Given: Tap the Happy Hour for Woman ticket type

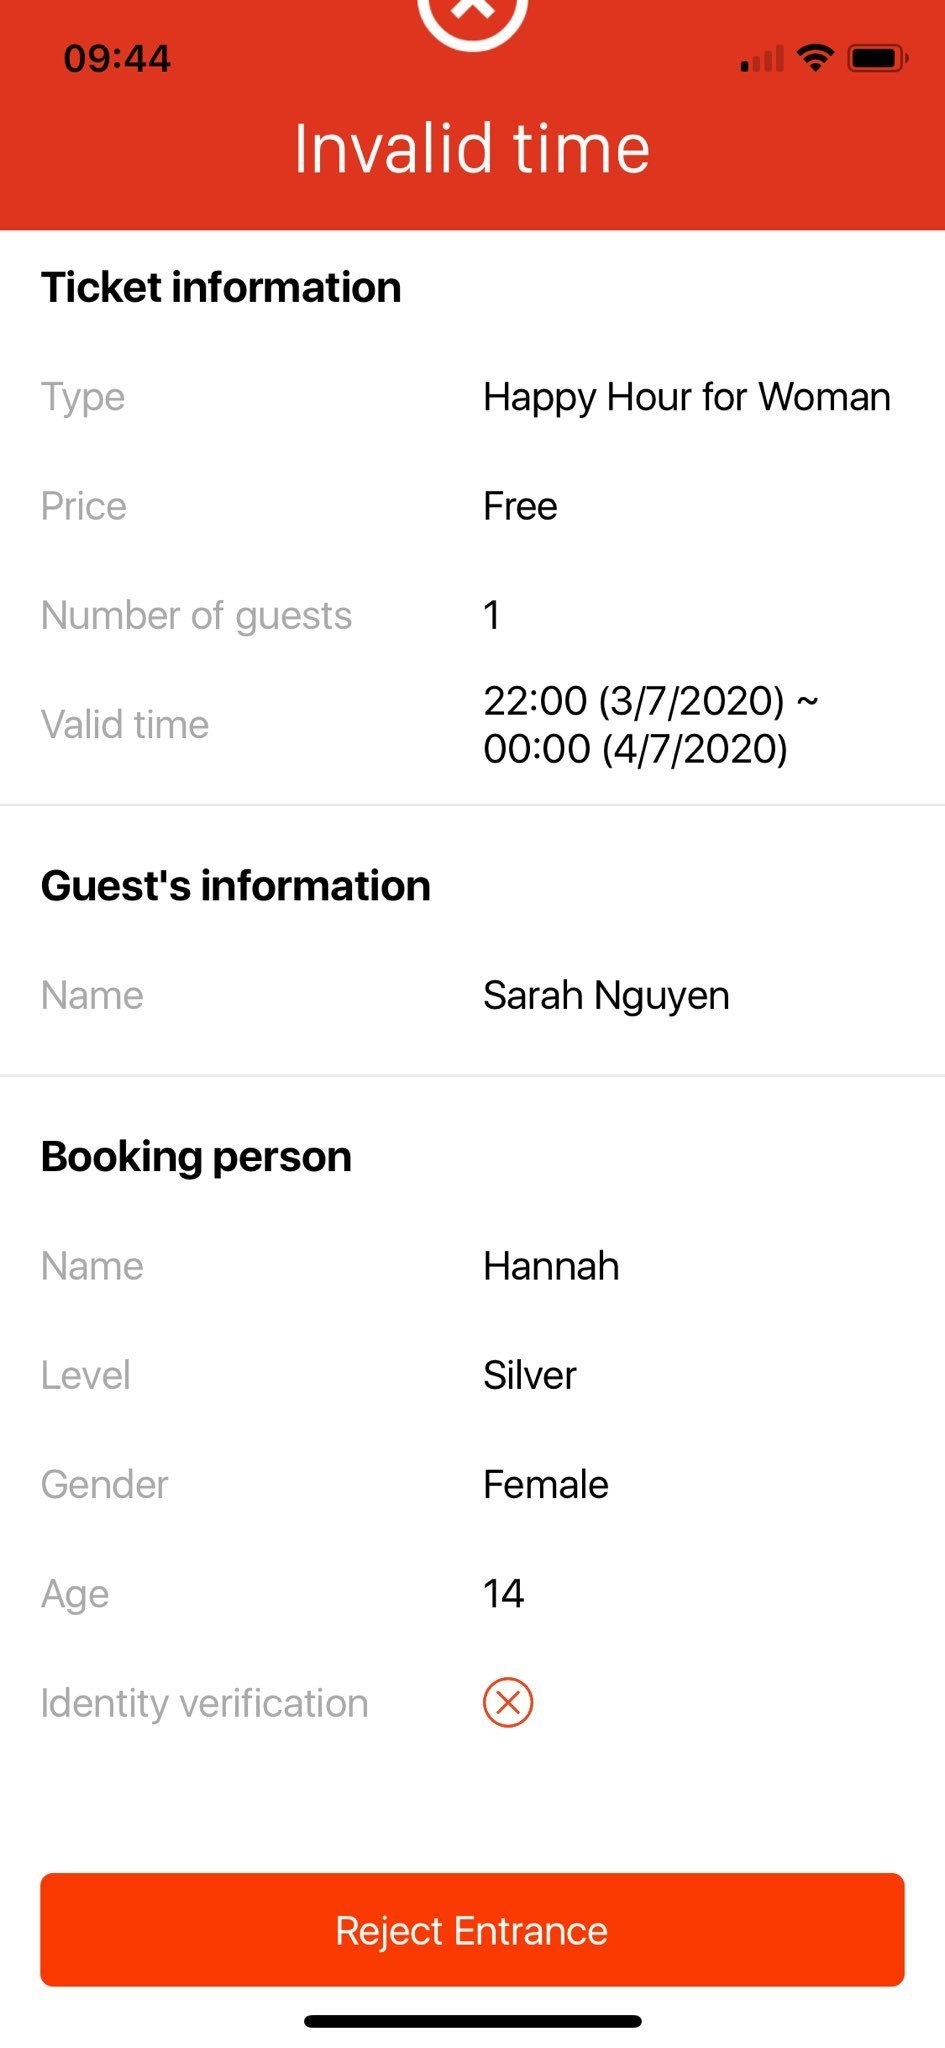Looking at the screenshot, I should pyautogui.click(x=686, y=397).
